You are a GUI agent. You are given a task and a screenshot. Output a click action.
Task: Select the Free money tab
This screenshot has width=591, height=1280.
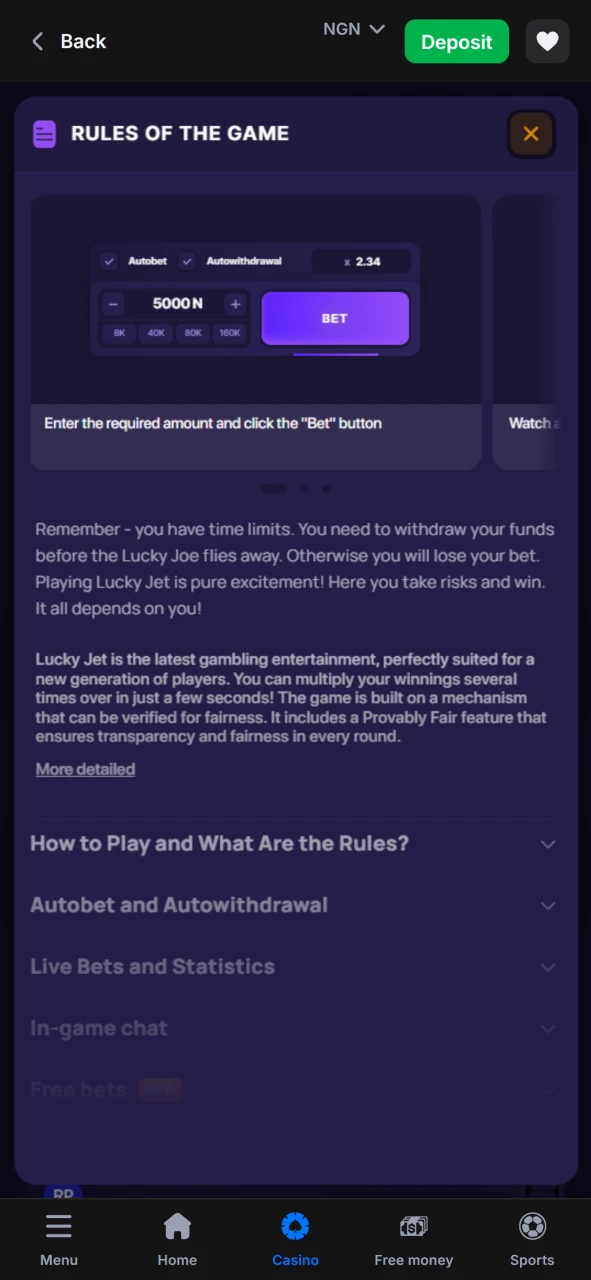pos(413,1240)
